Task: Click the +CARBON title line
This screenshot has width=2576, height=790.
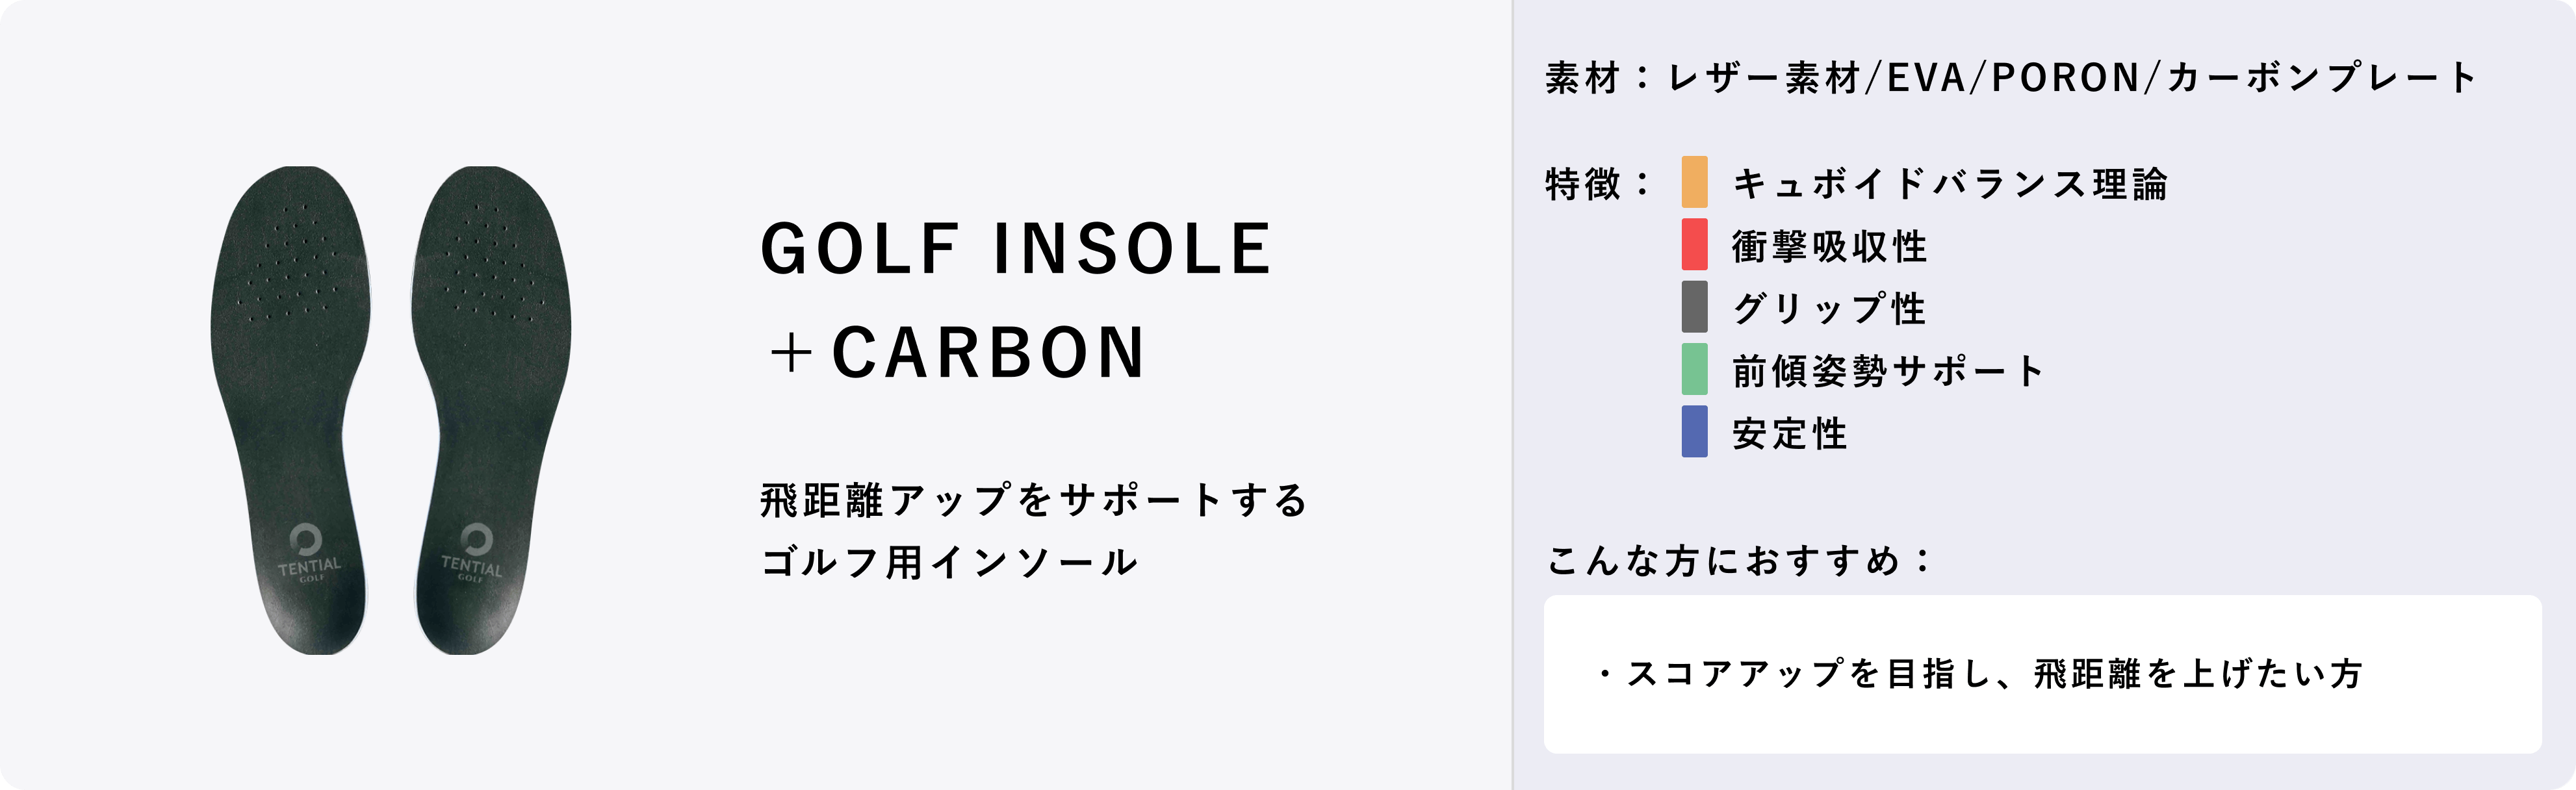Action: (955, 353)
